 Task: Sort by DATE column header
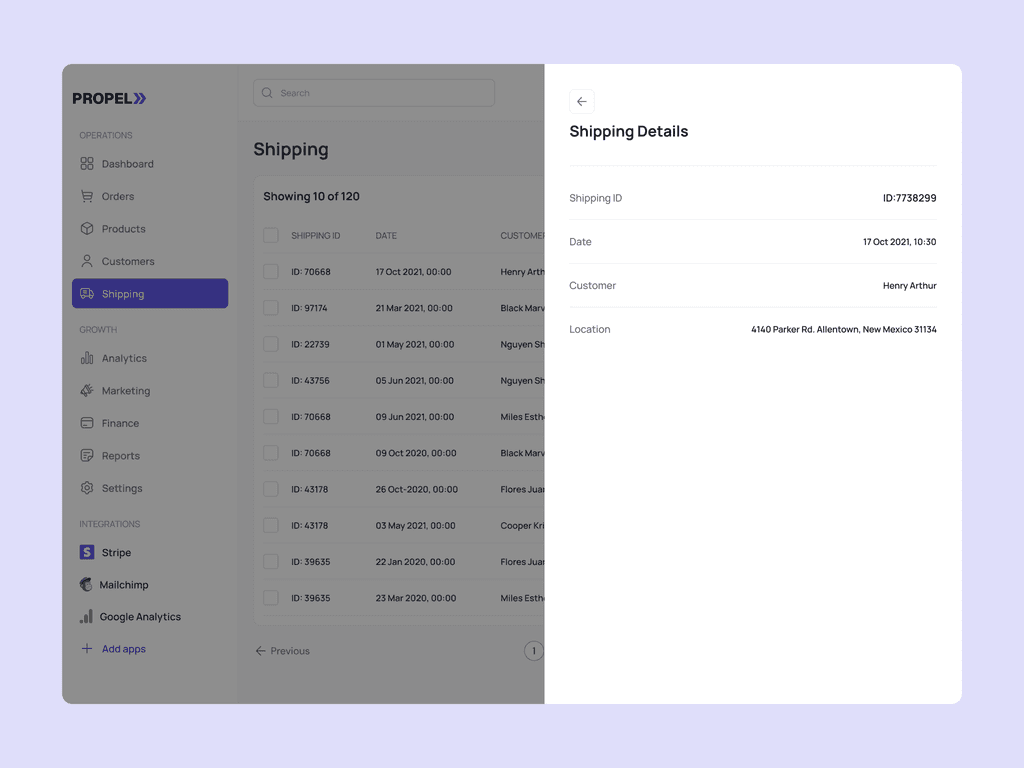386,236
